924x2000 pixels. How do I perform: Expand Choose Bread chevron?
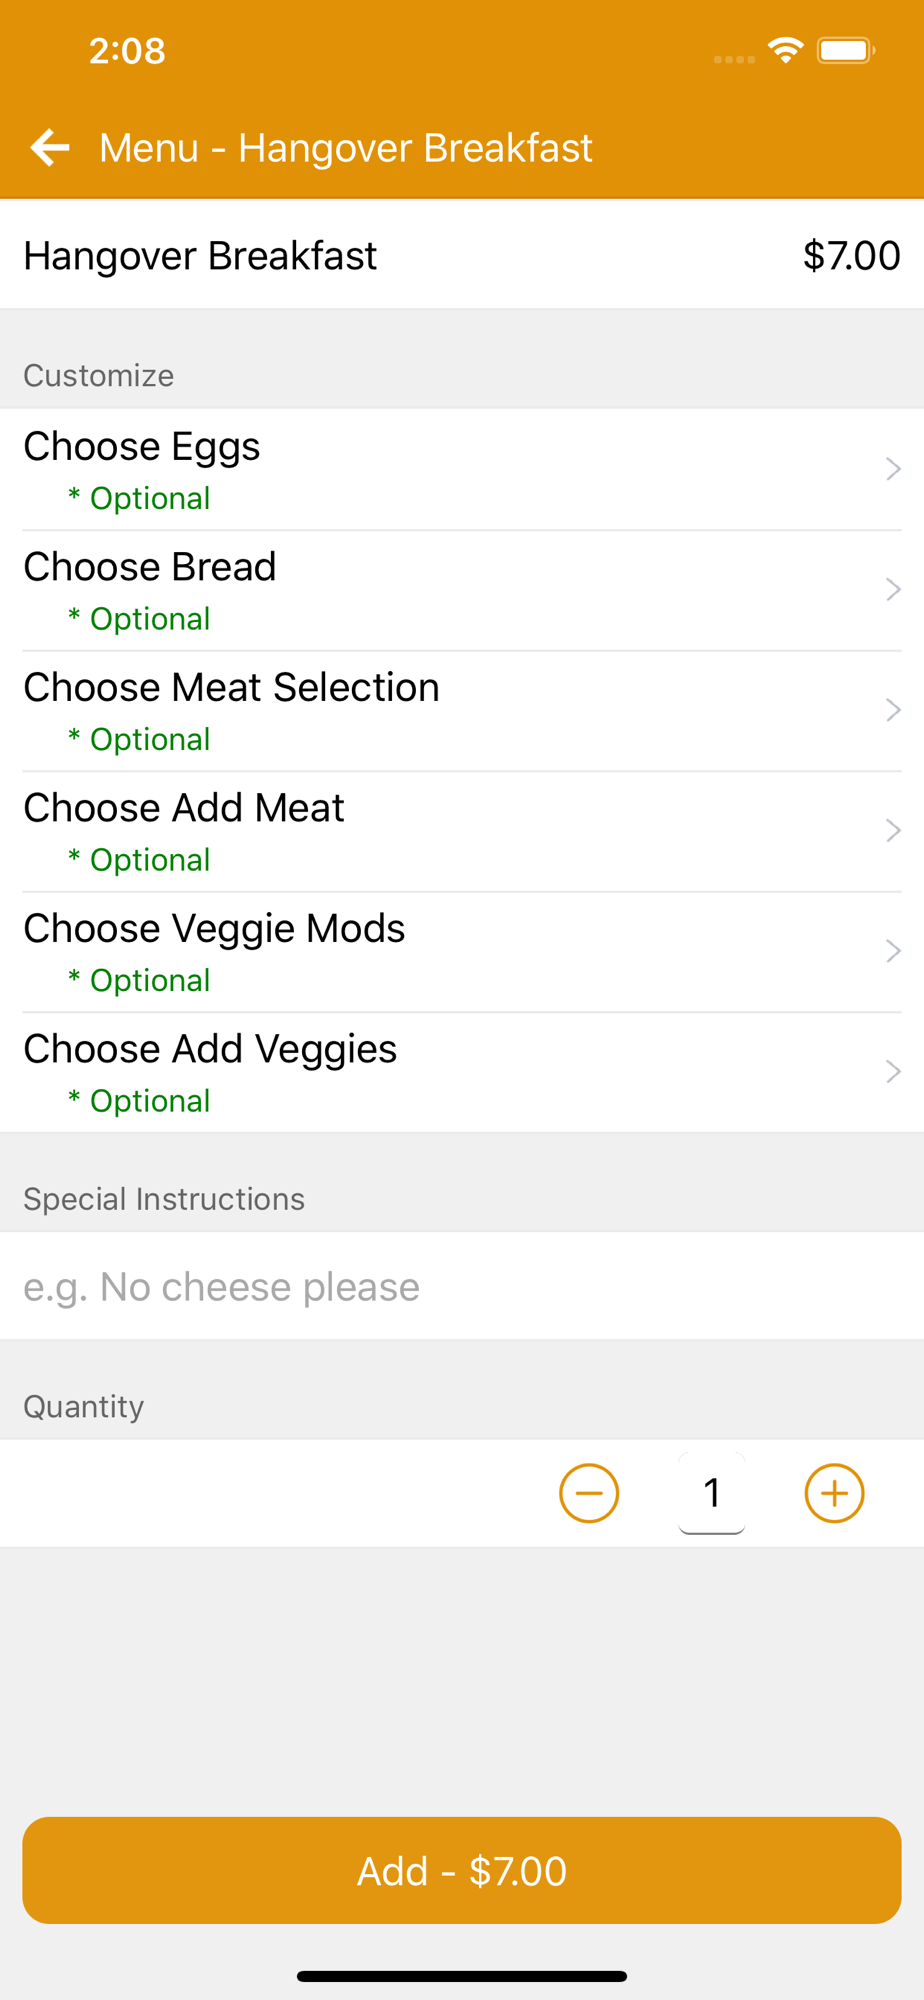(x=893, y=590)
